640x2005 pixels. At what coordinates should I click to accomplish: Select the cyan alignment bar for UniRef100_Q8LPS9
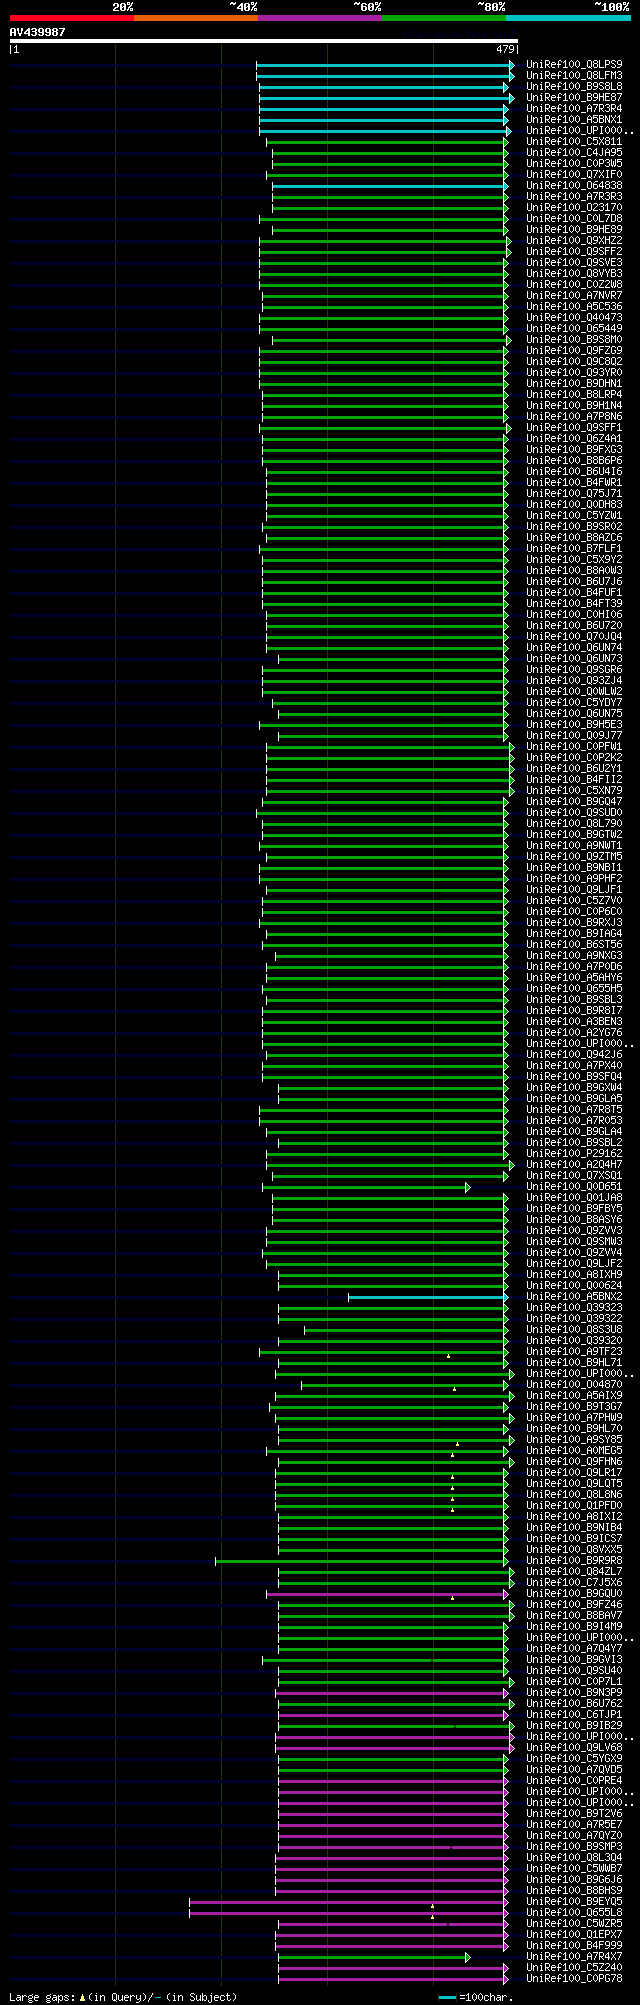pos(385,65)
